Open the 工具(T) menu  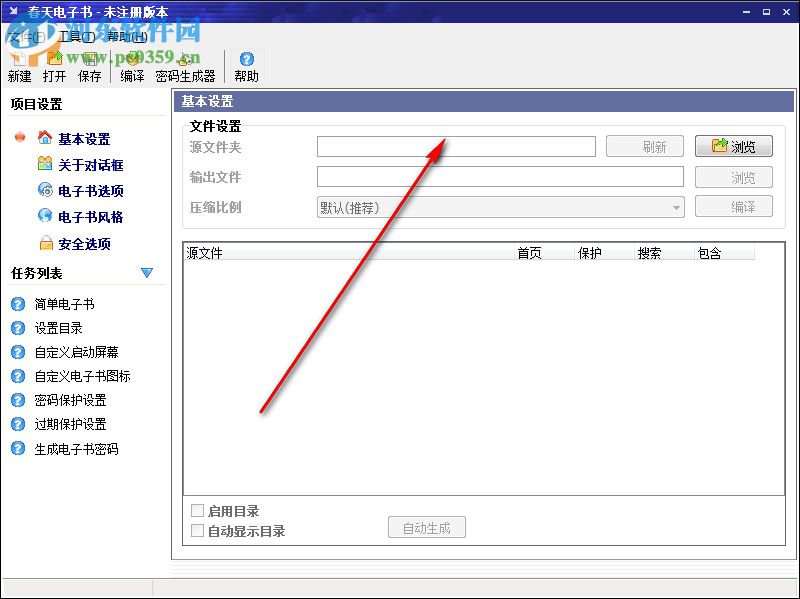(77, 37)
